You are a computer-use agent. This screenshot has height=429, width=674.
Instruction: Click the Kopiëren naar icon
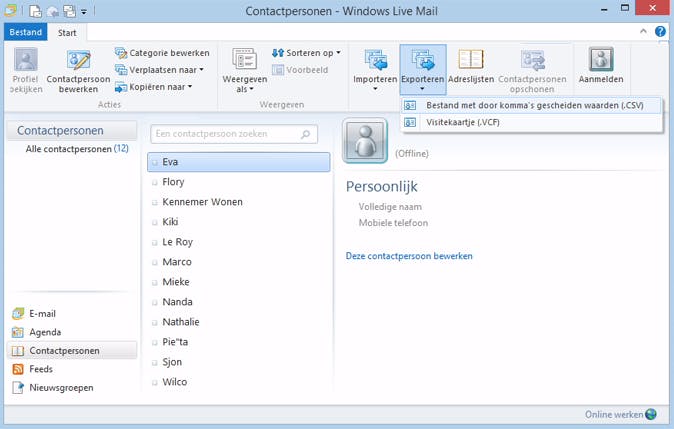121,87
